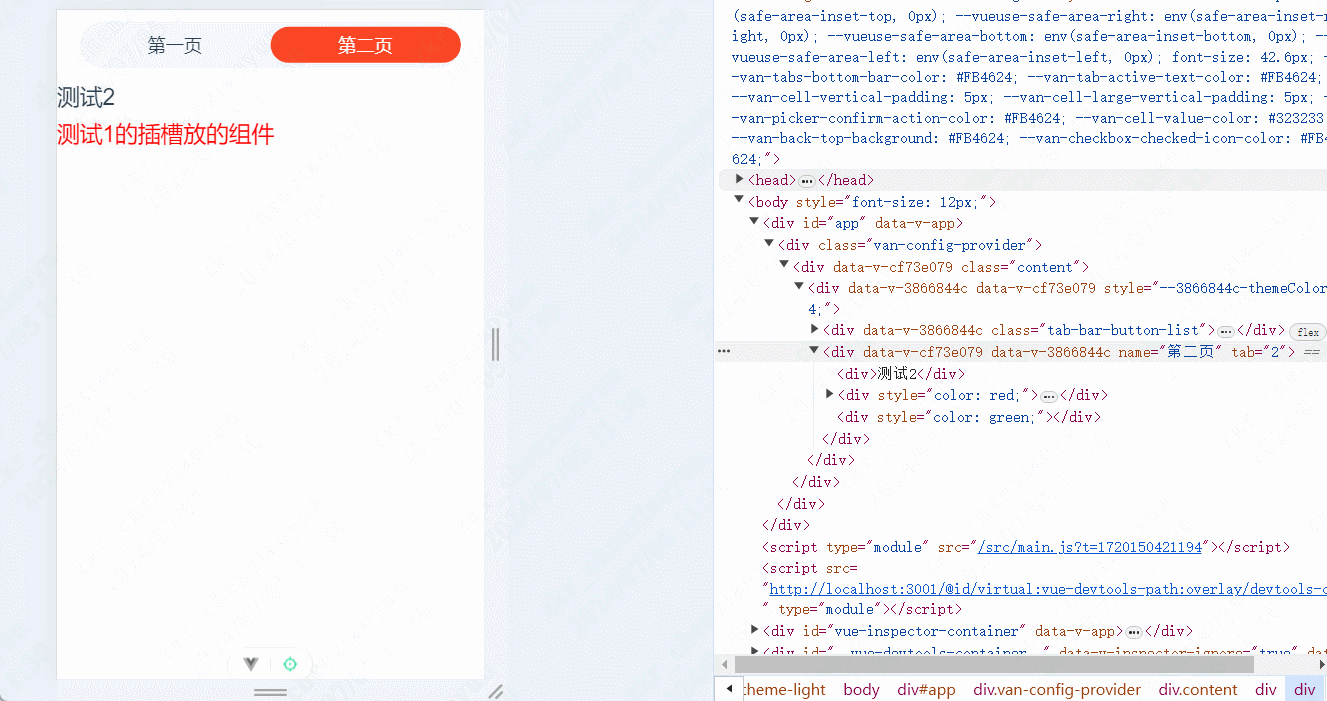Switch to the 第一页 tab

click(175, 45)
